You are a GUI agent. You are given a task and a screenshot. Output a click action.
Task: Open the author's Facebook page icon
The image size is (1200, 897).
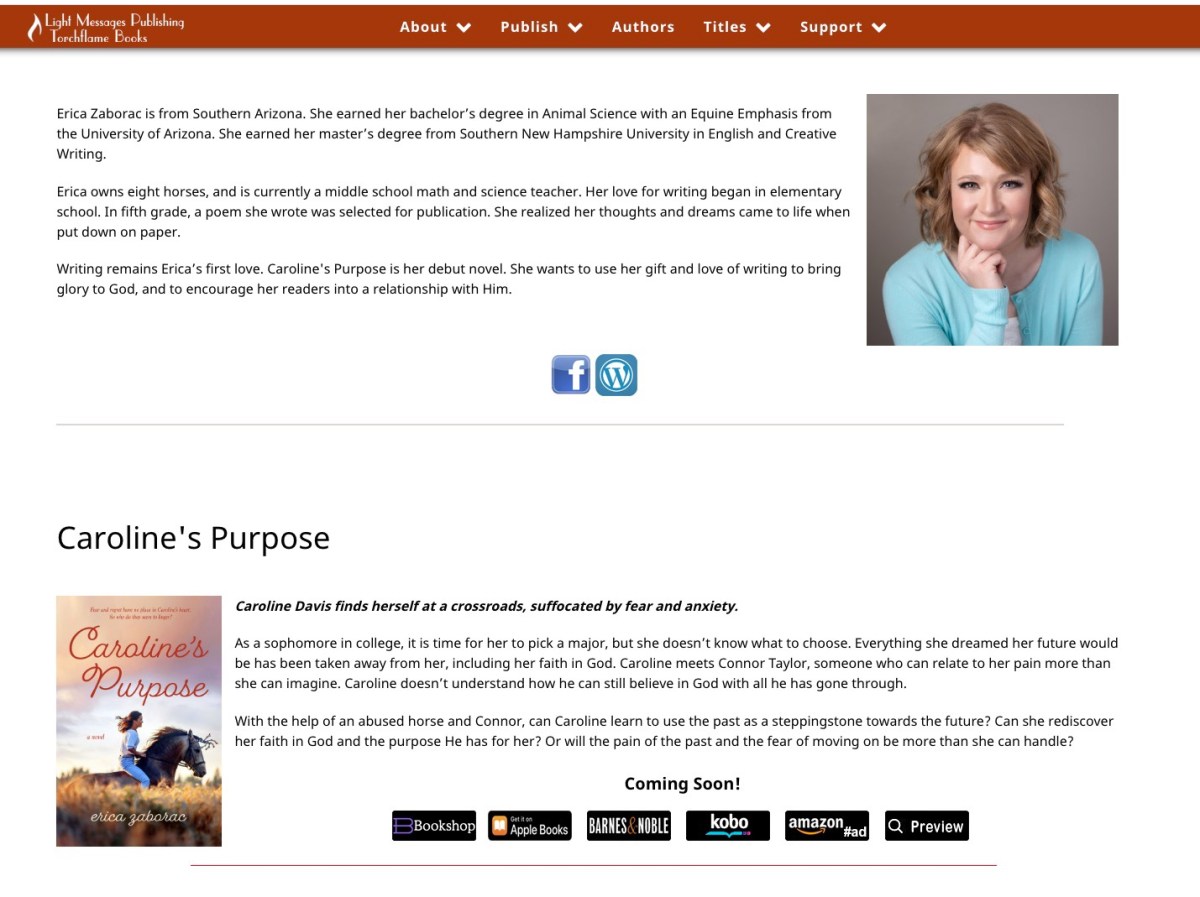tap(571, 375)
